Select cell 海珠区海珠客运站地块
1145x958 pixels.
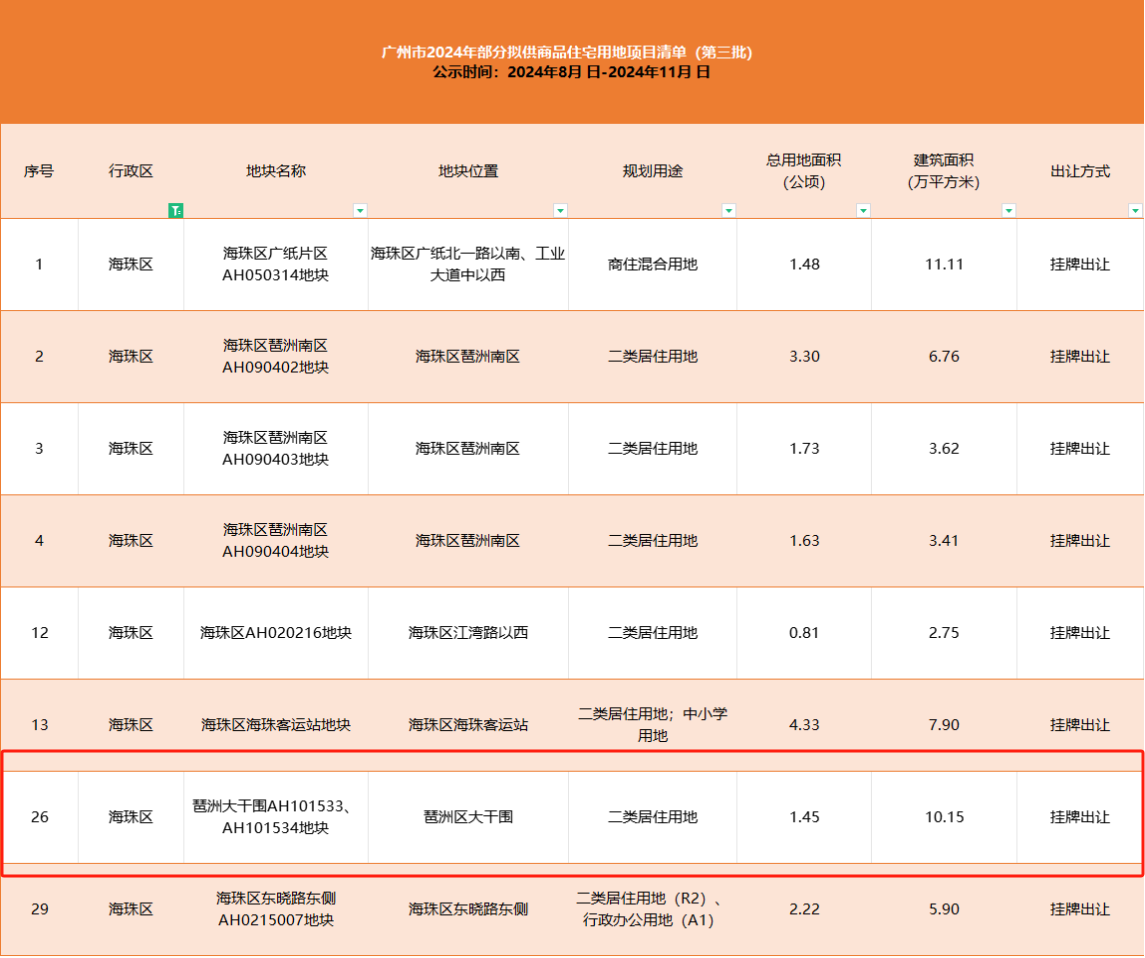coord(276,724)
